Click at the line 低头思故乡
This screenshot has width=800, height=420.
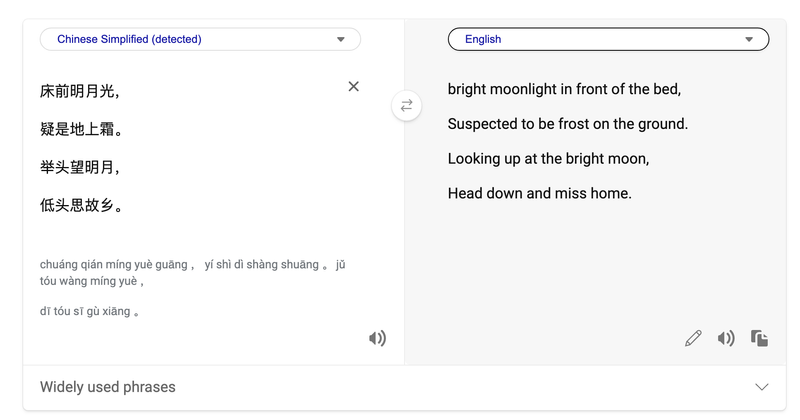(81, 206)
